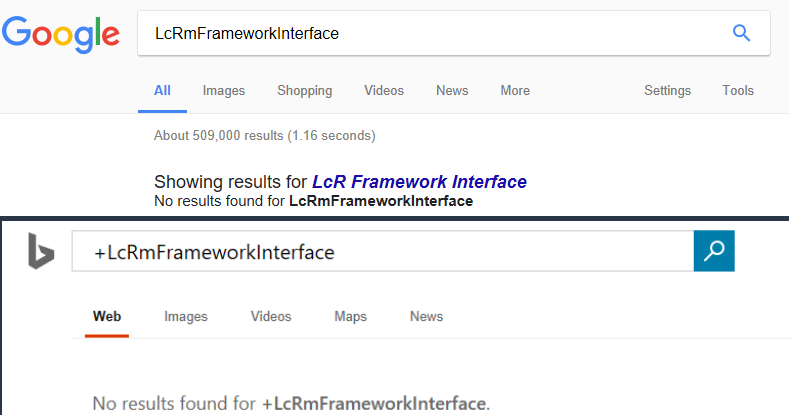This screenshot has width=792, height=415.
Task: Select the All tab in Google
Action: [x=162, y=90]
